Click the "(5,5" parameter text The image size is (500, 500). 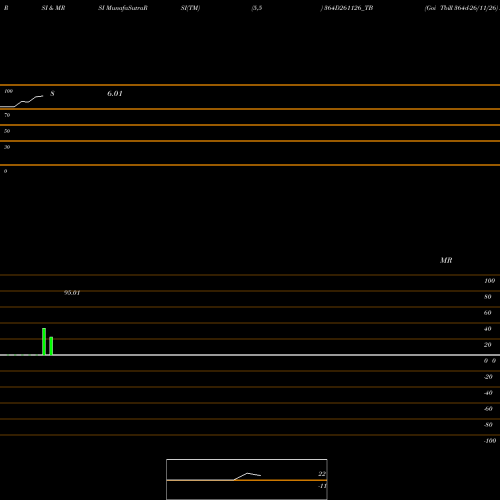tap(257, 8)
